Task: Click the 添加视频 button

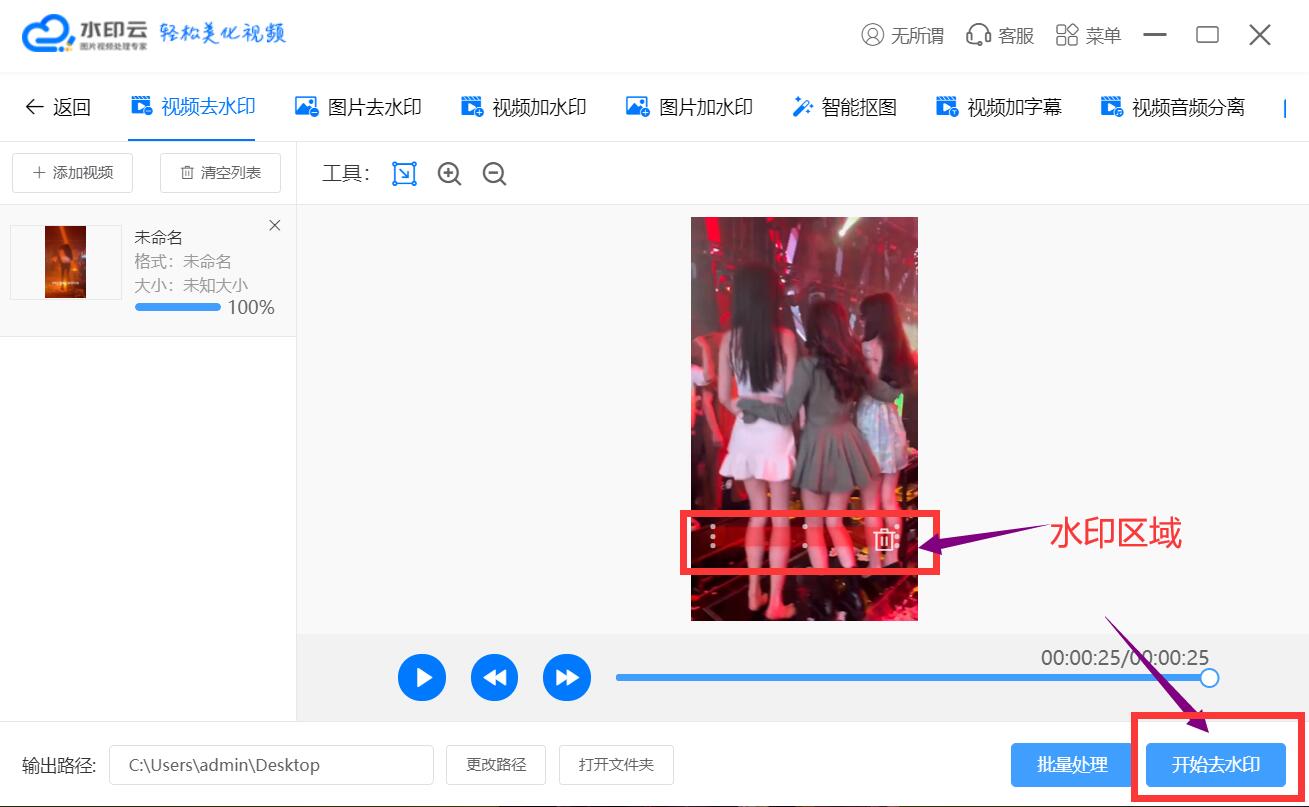Action: (73, 173)
